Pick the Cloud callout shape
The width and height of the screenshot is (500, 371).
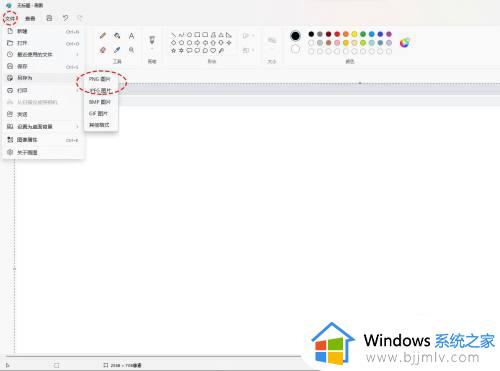(x=205, y=51)
